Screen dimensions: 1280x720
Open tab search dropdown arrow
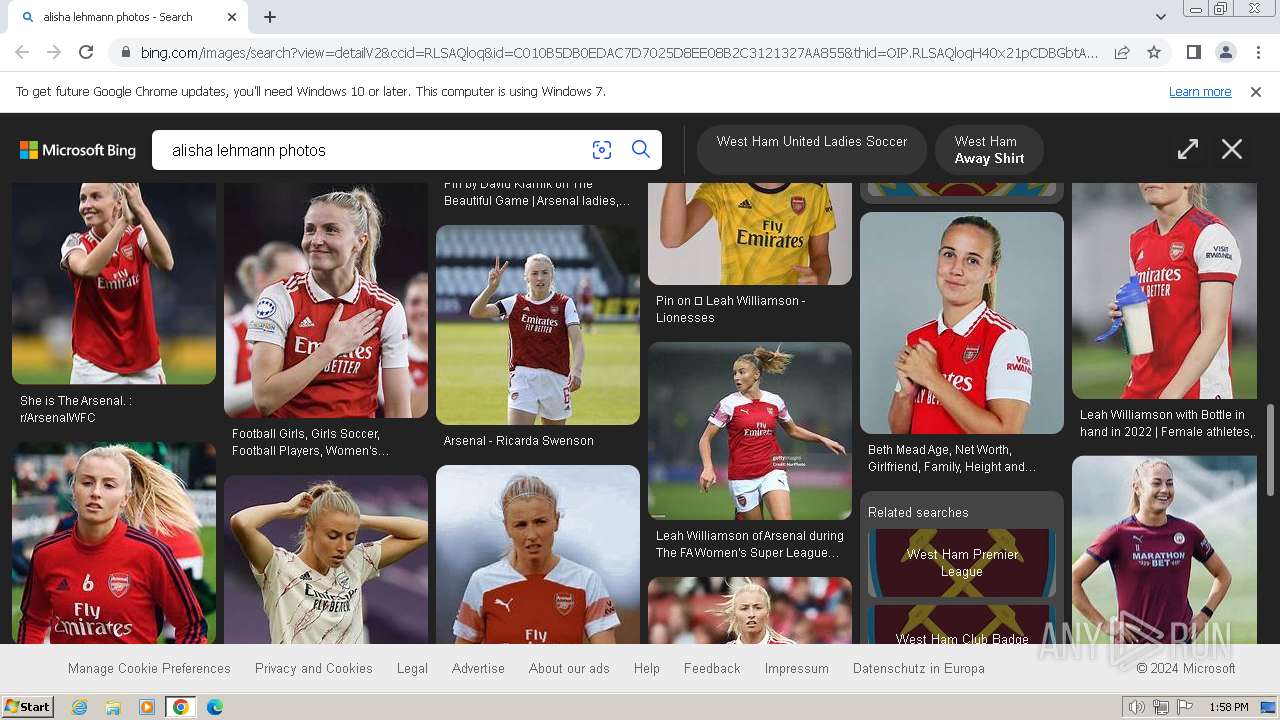[1160, 17]
